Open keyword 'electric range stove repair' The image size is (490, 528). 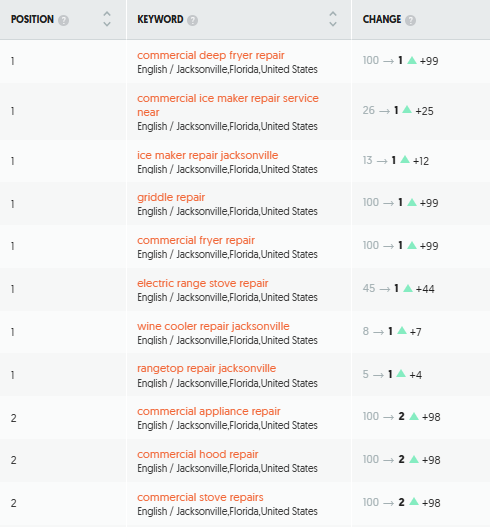click(x=202, y=283)
